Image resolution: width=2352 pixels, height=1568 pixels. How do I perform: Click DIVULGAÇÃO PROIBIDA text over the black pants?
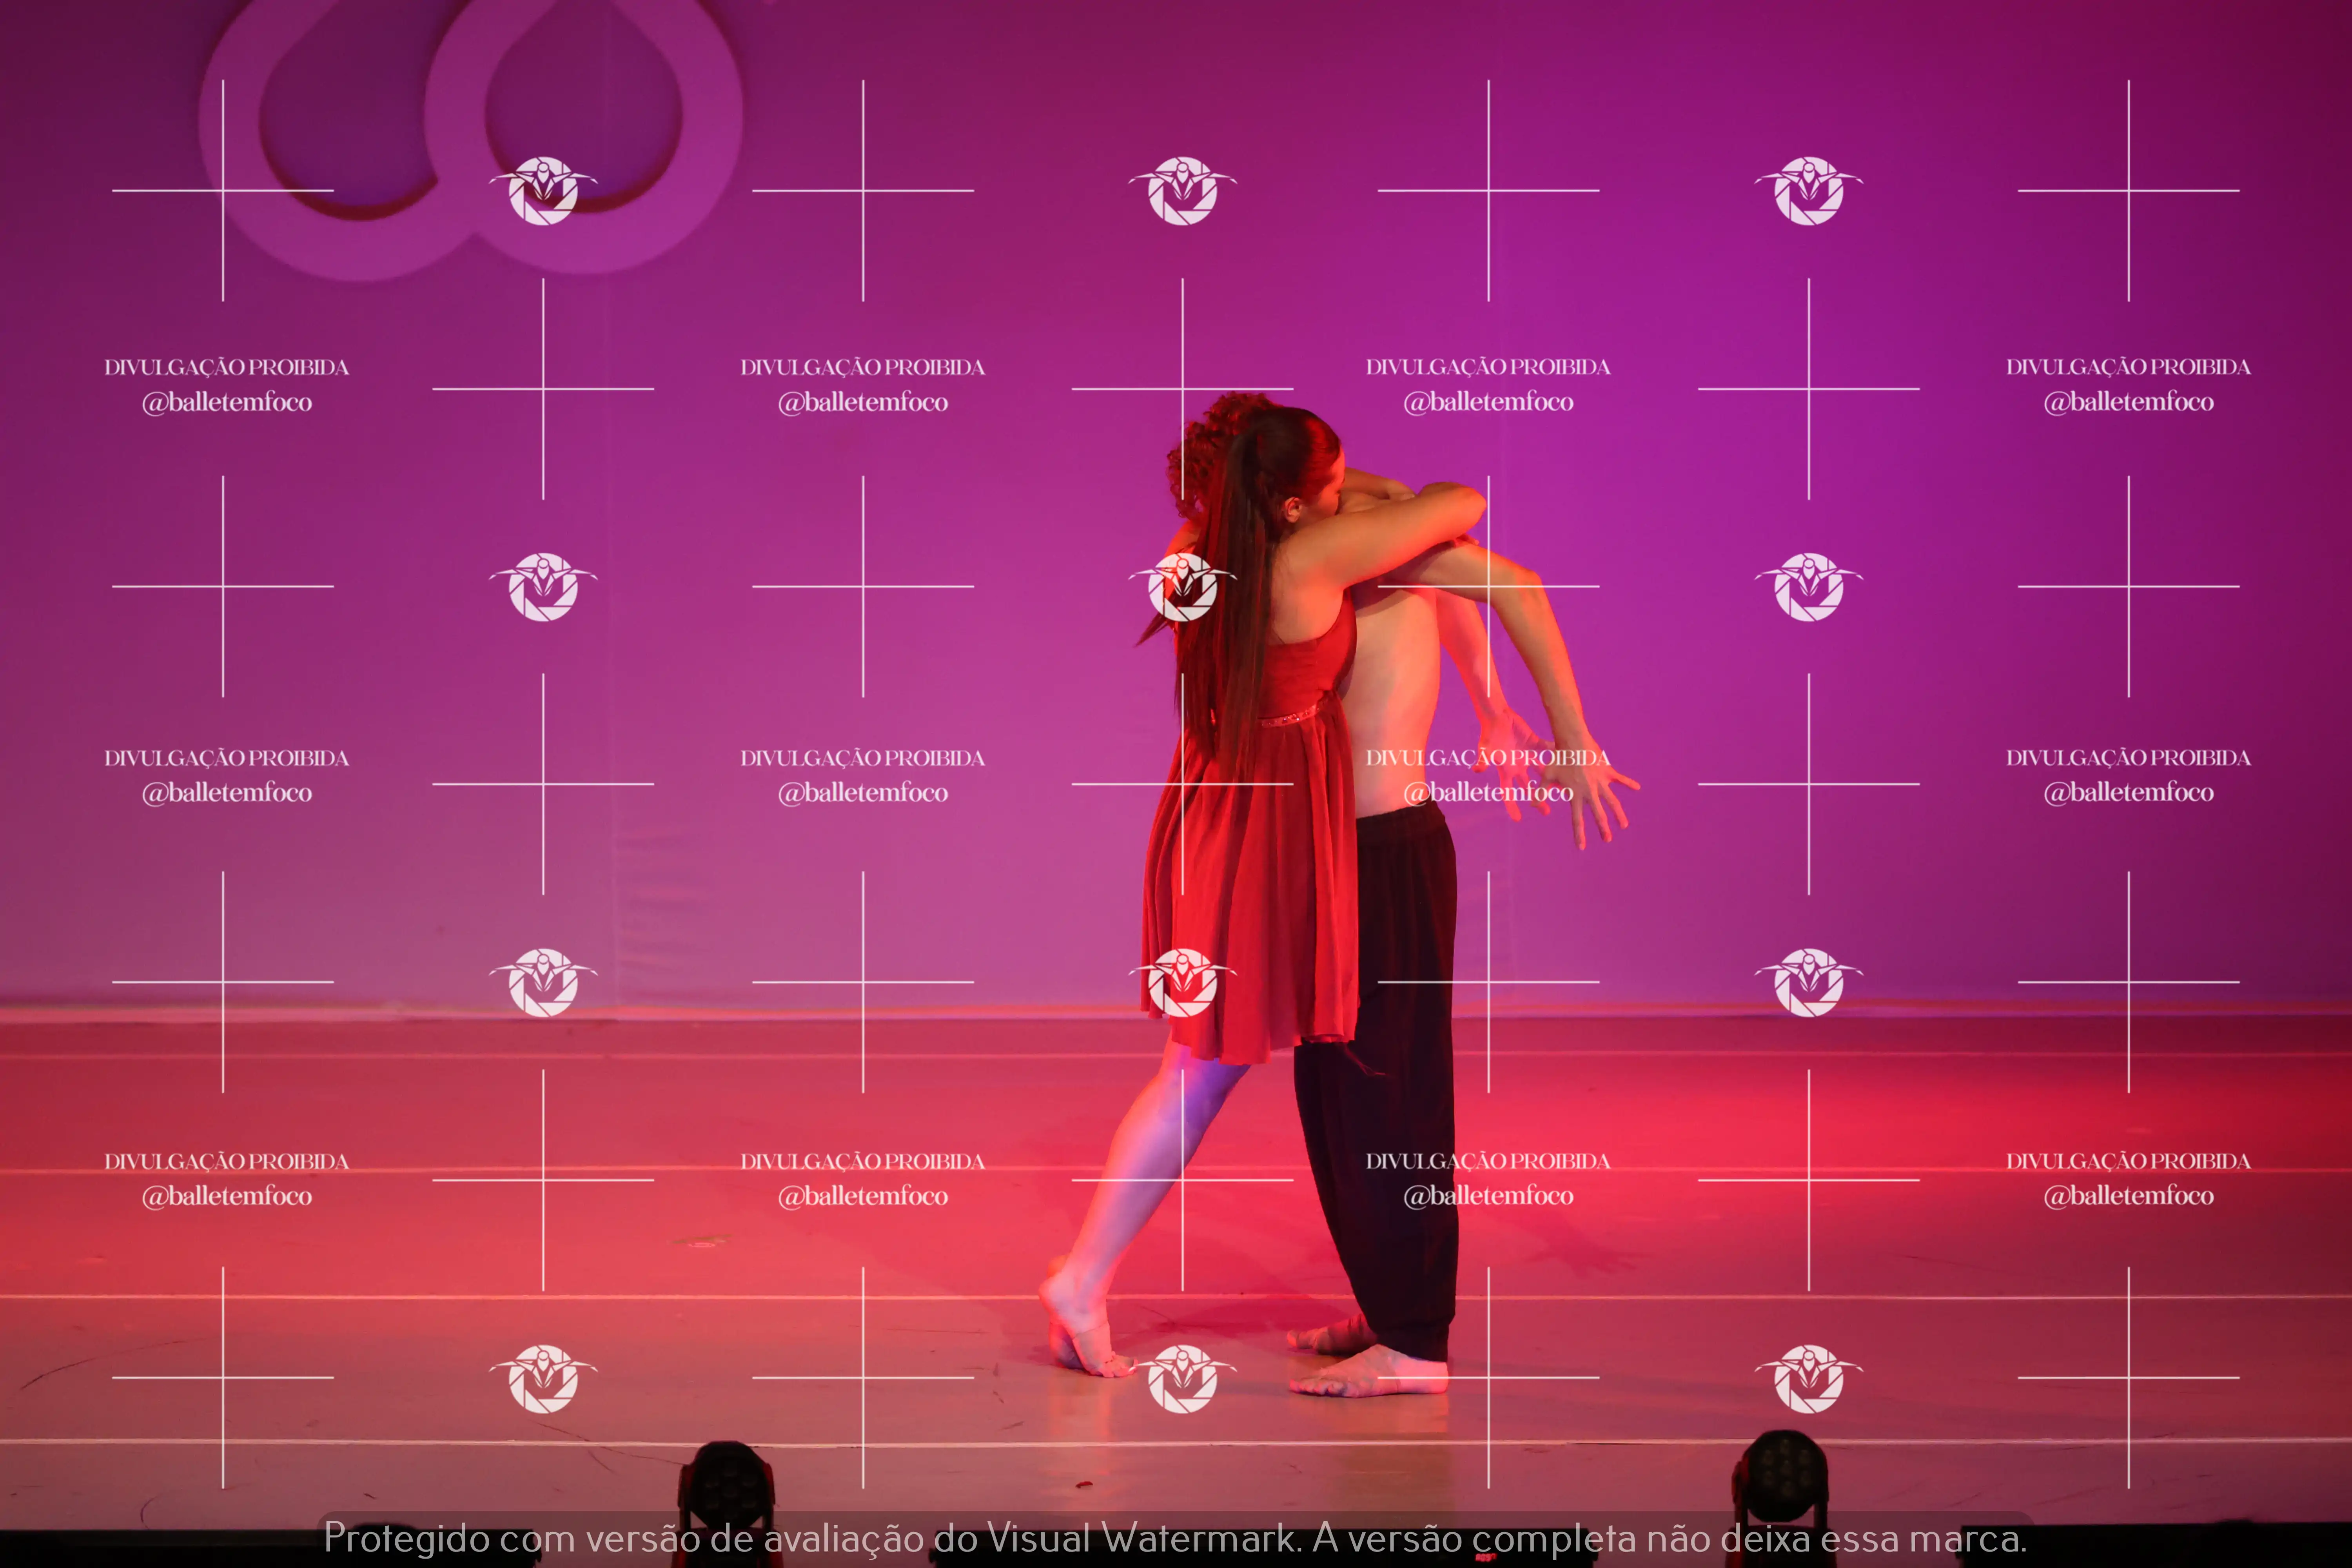coord(1488,1161)
